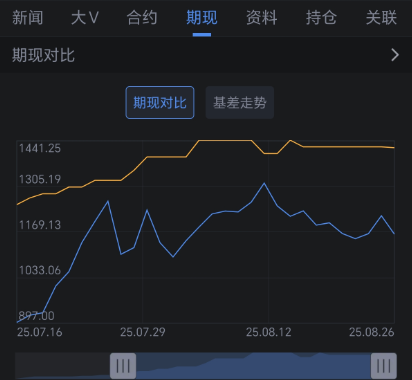This screenshot has width=412, height=380.
Task: Switch to the 大V tab
Action: coord(85,17)
